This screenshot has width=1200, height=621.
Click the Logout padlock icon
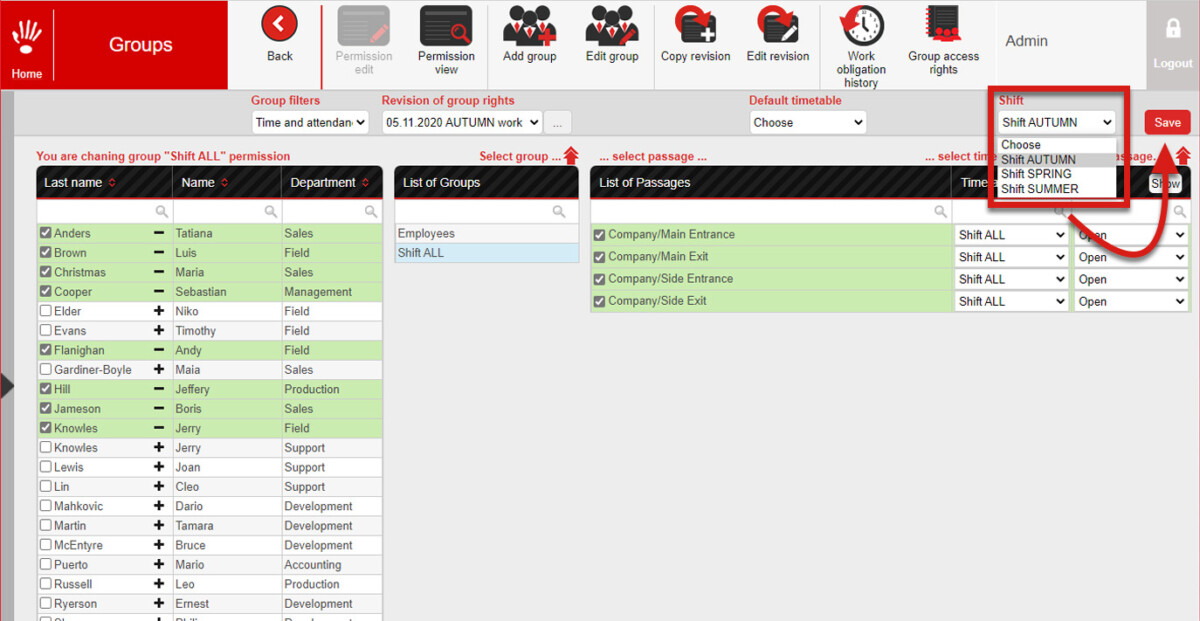point(1173,30)
